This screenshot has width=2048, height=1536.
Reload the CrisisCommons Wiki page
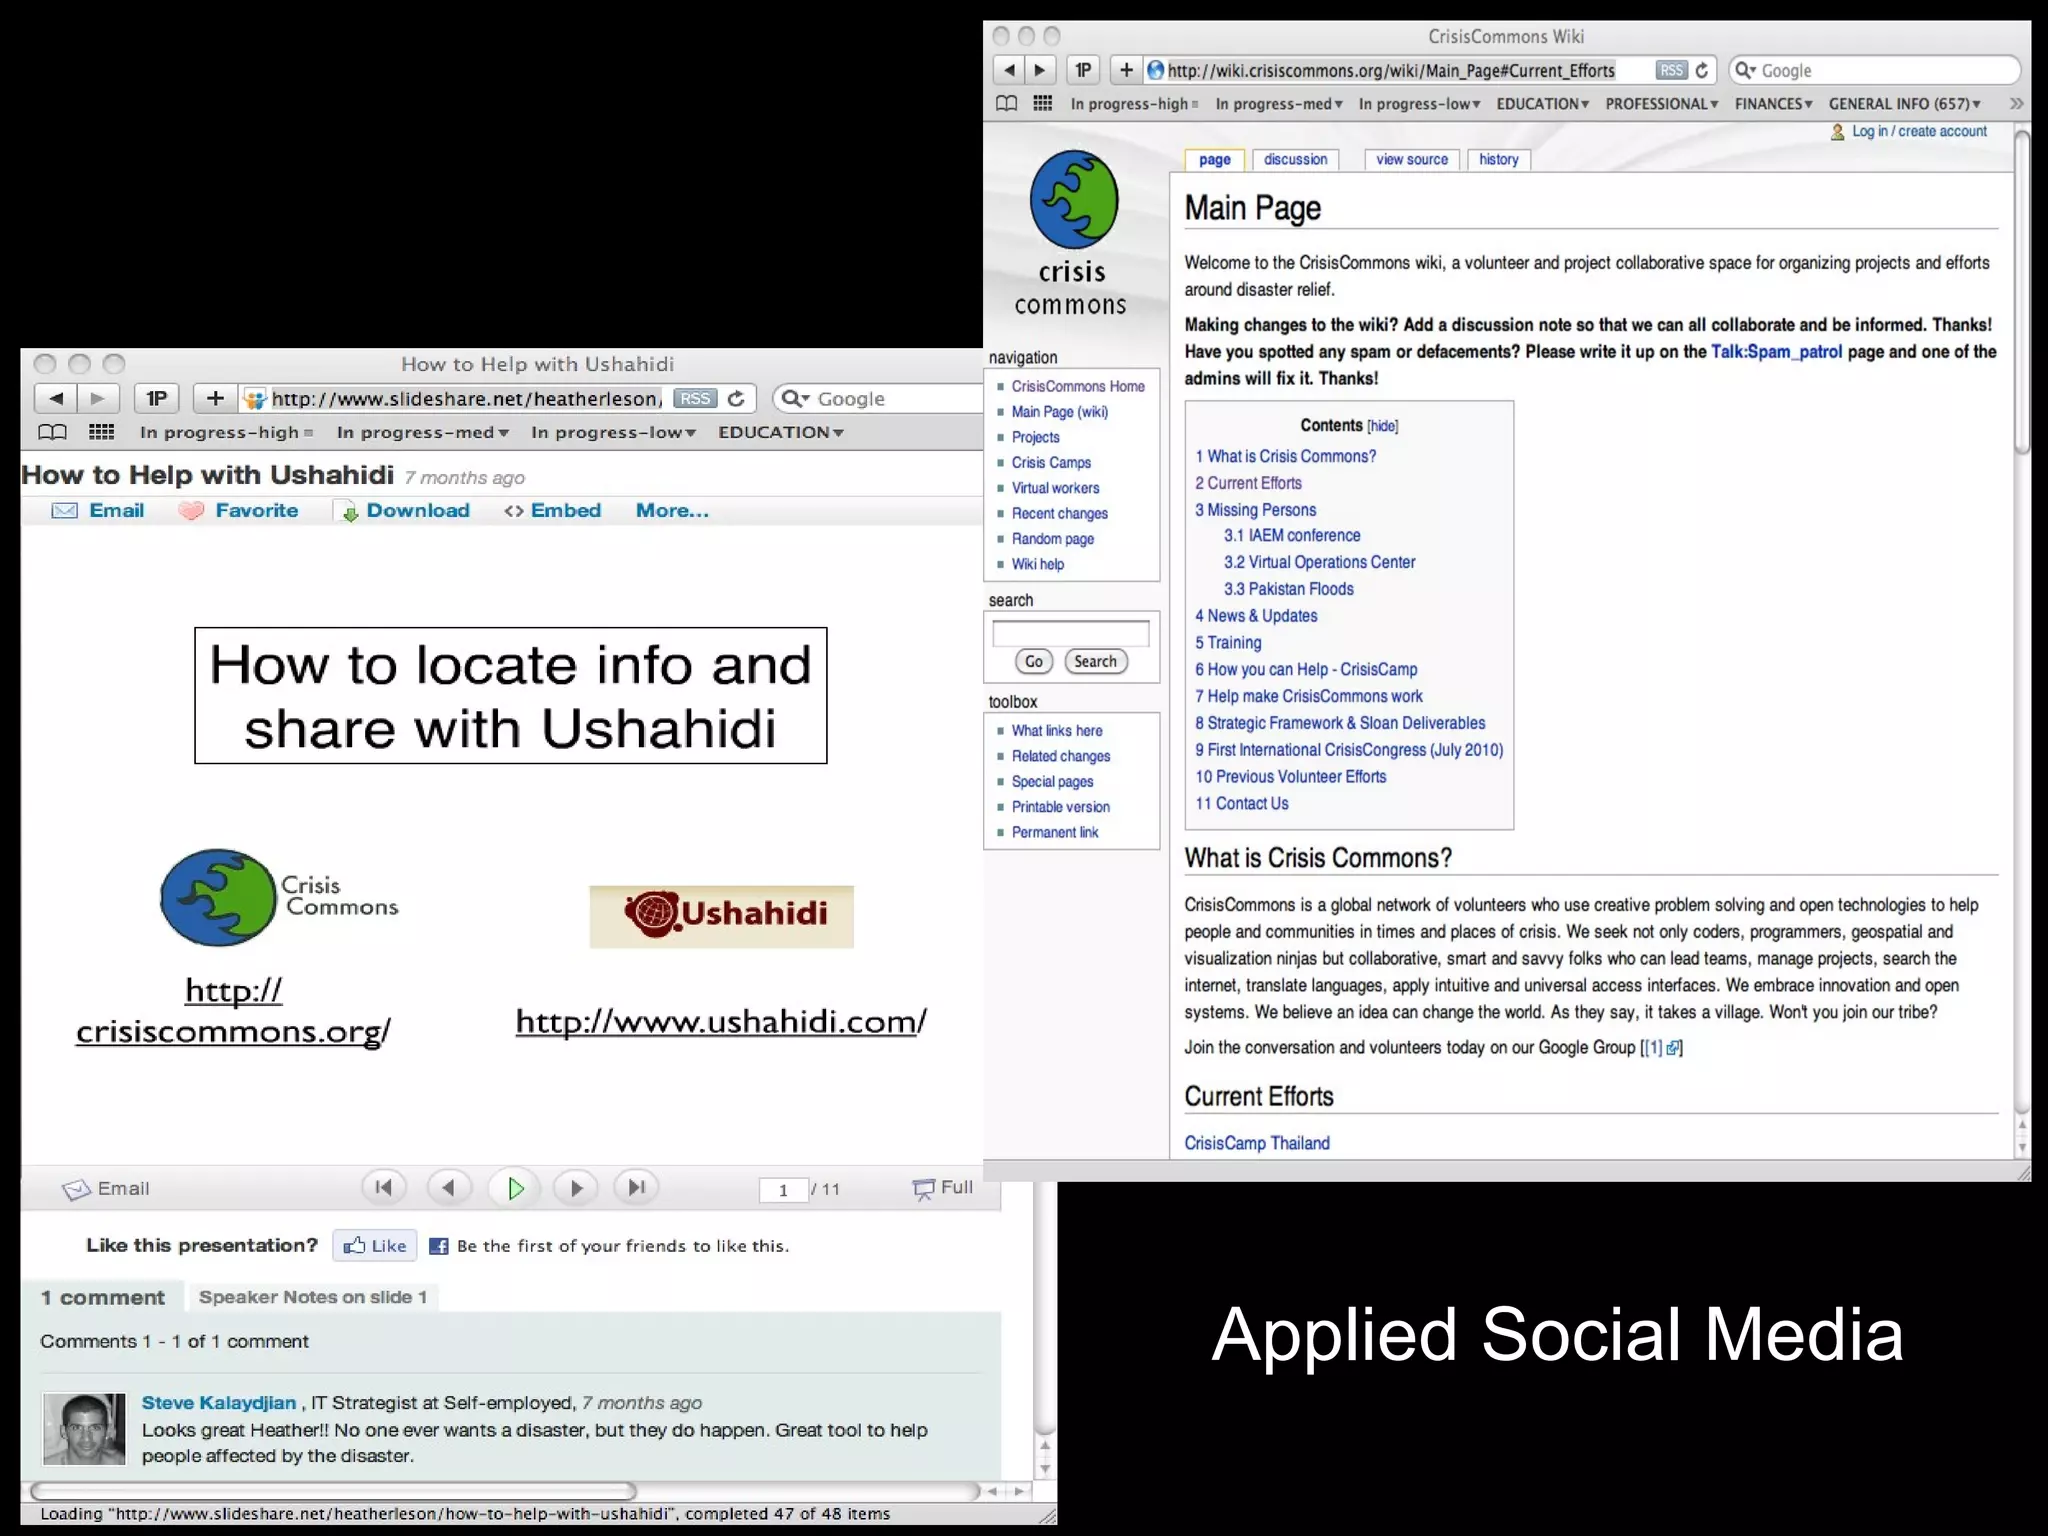pyautogui.click(x=1702, y=70)
